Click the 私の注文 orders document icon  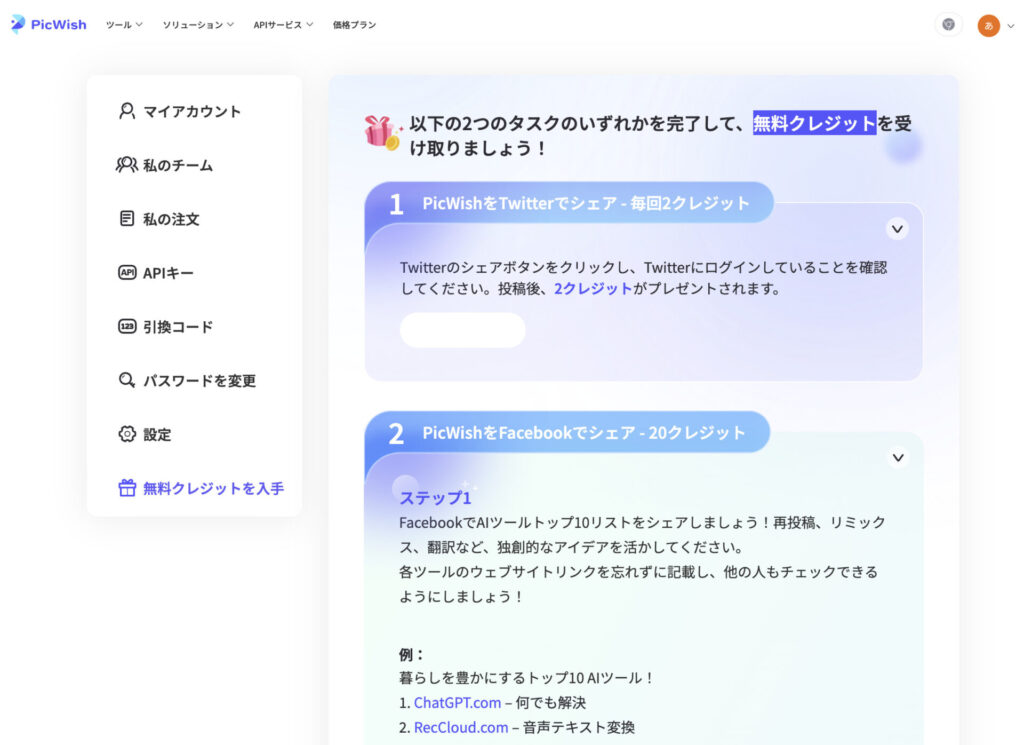127,219
